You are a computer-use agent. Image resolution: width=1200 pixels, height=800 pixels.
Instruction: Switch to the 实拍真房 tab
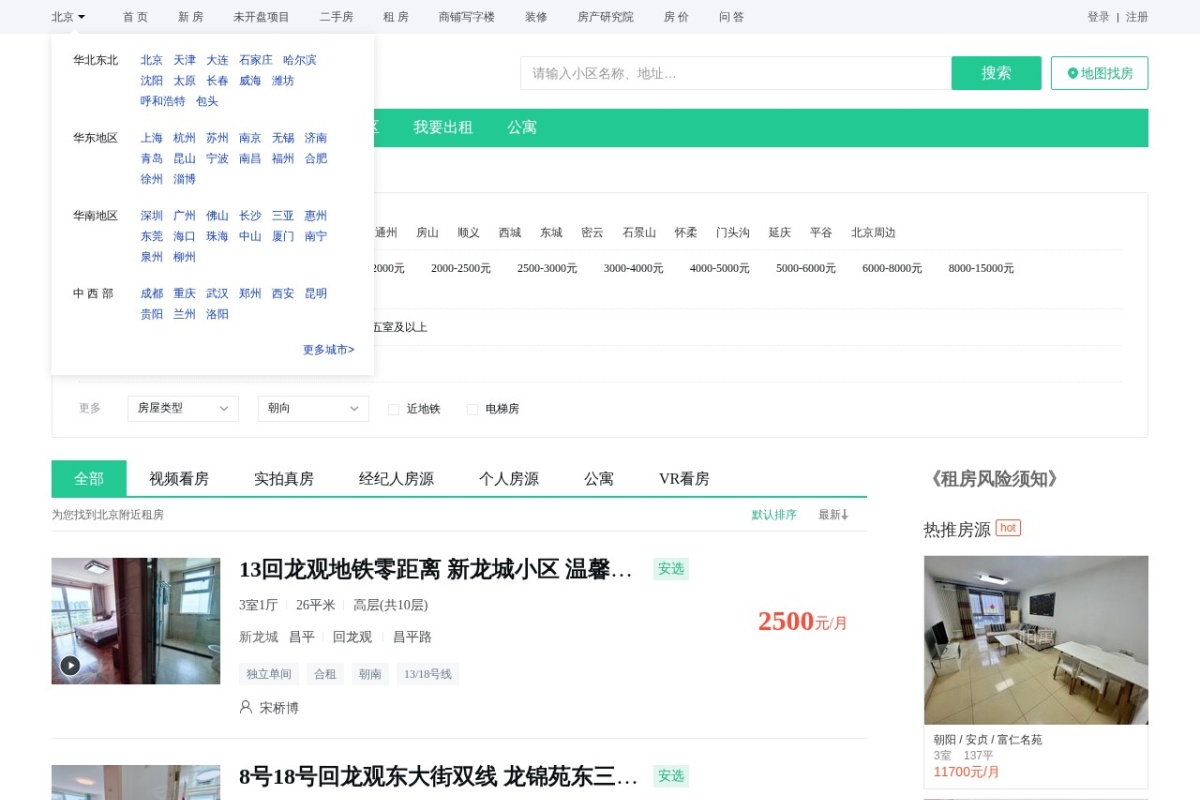click(x=284, y=478)
